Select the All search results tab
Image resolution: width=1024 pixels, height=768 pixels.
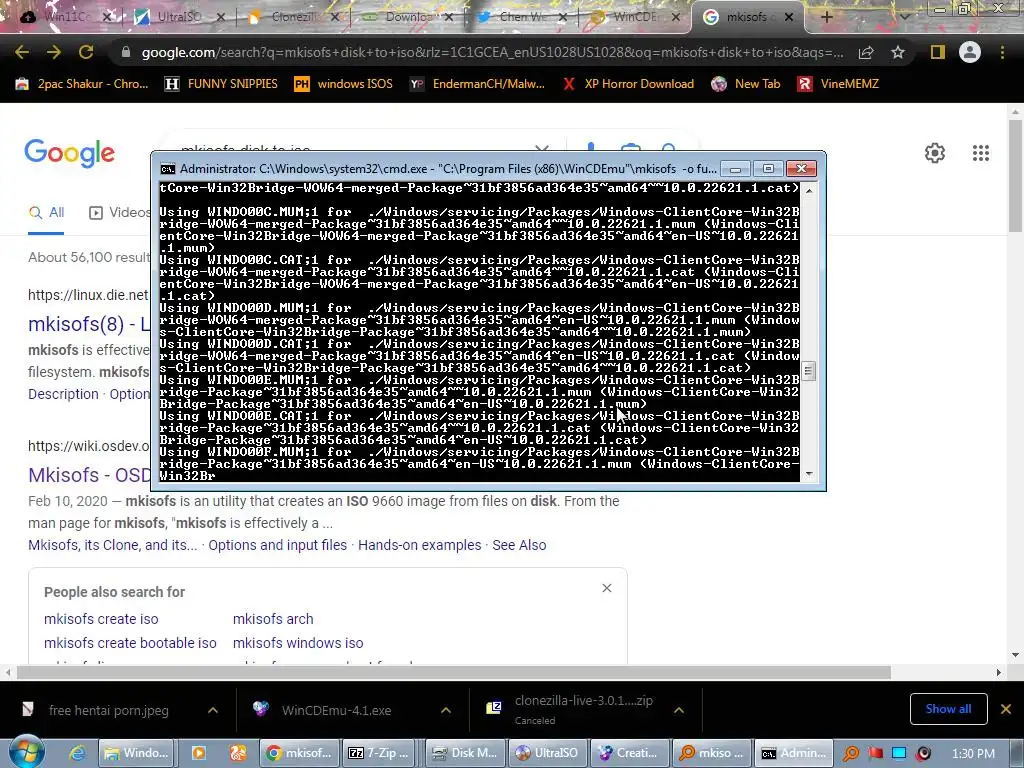(46, 212)
